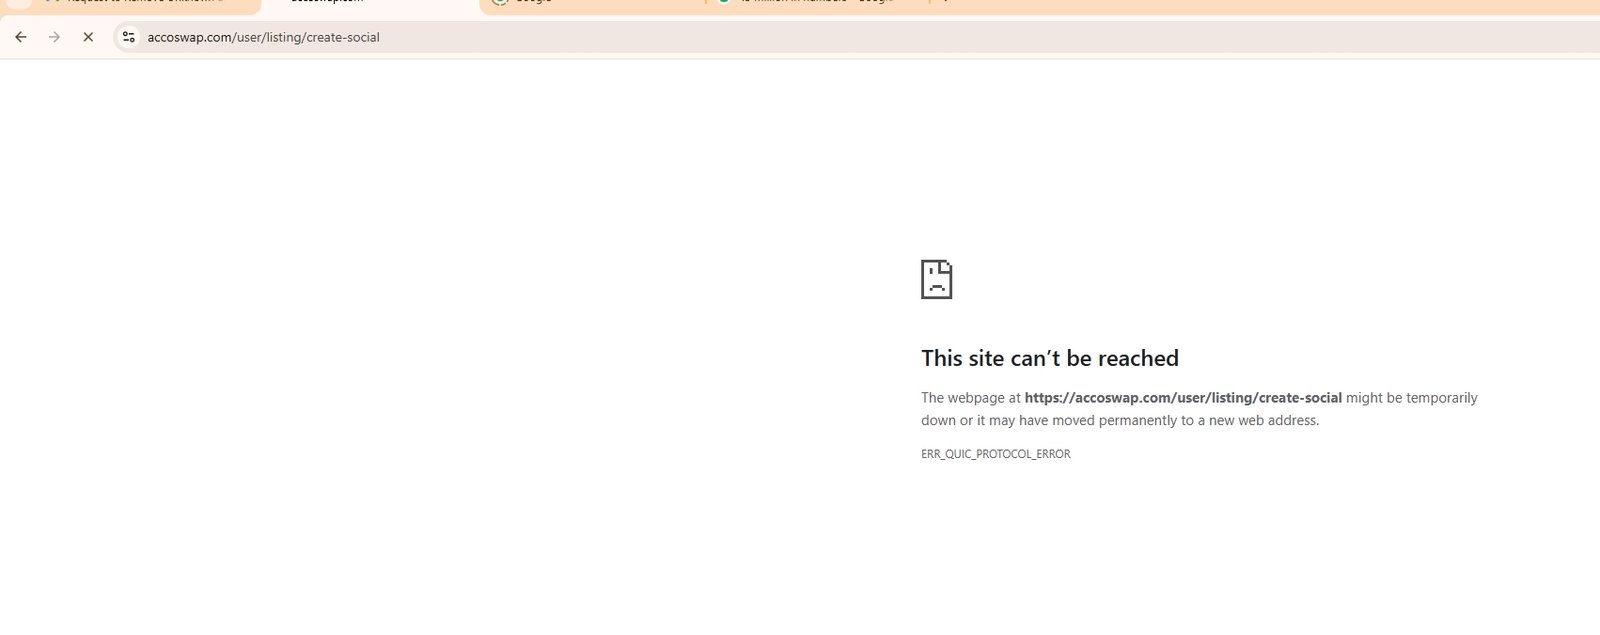1600x635 pixels.
Task: Switch to the first tab starting with 'Request'
Action: point(145,3)
